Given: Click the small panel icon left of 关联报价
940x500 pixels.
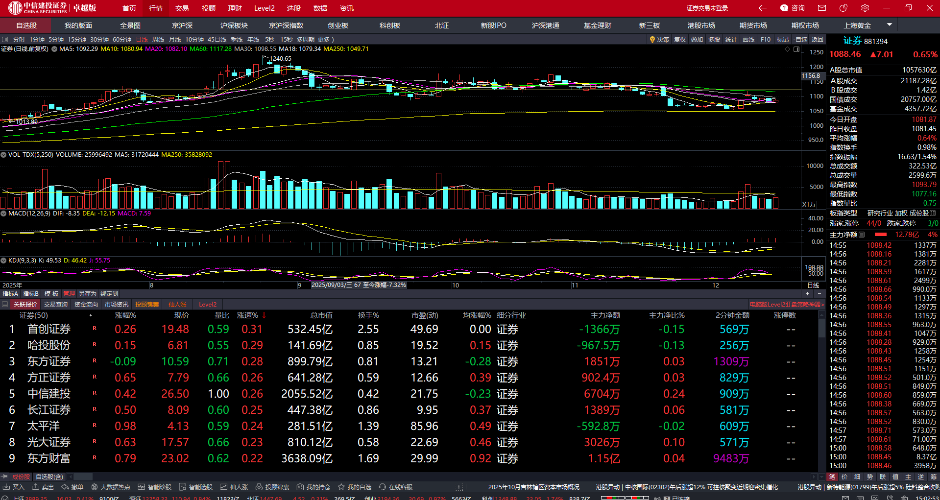Looking at the screenshot, I should [5, 305].
